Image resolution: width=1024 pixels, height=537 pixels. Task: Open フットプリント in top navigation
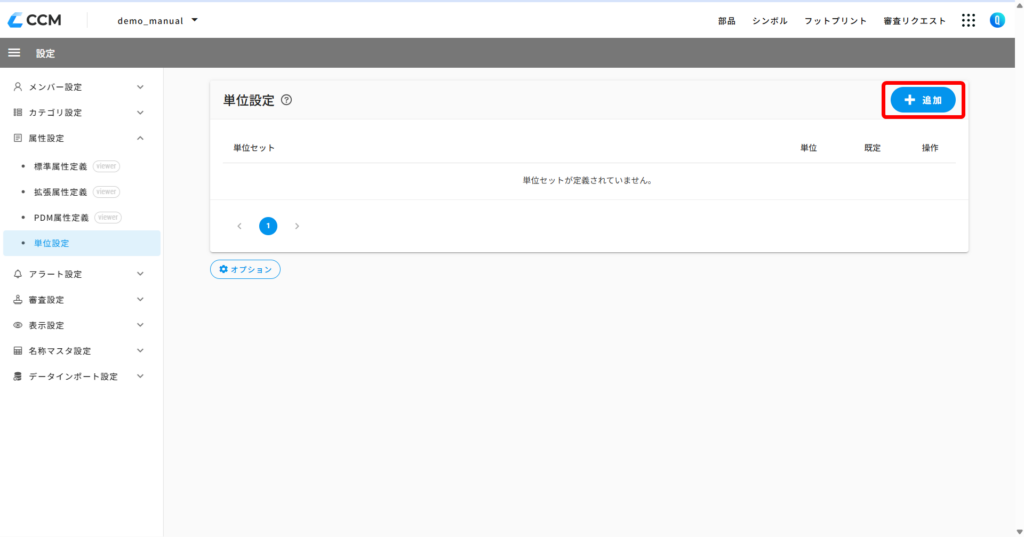click(x=835, y=21)
